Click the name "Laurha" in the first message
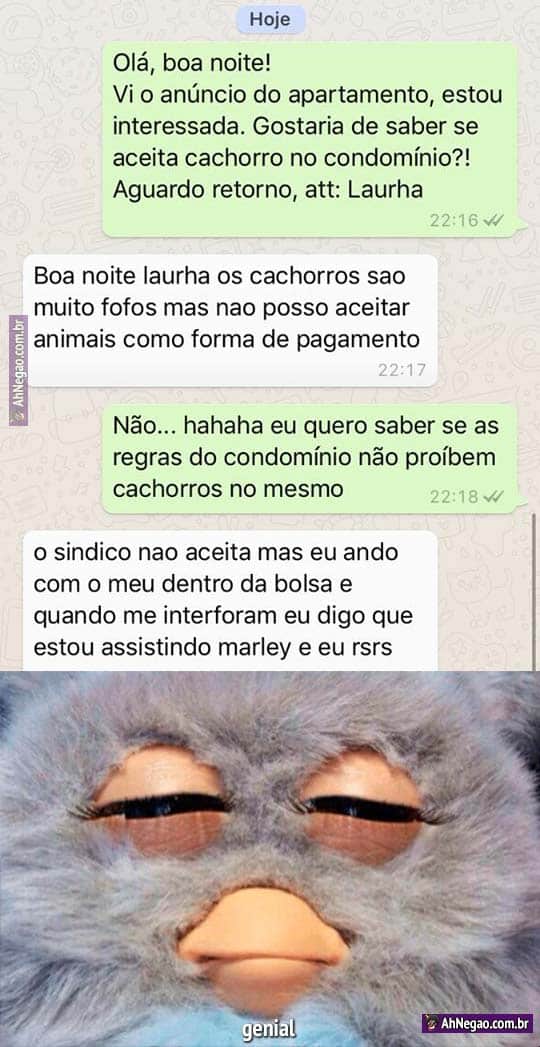540x1047 pixels. 388,190
